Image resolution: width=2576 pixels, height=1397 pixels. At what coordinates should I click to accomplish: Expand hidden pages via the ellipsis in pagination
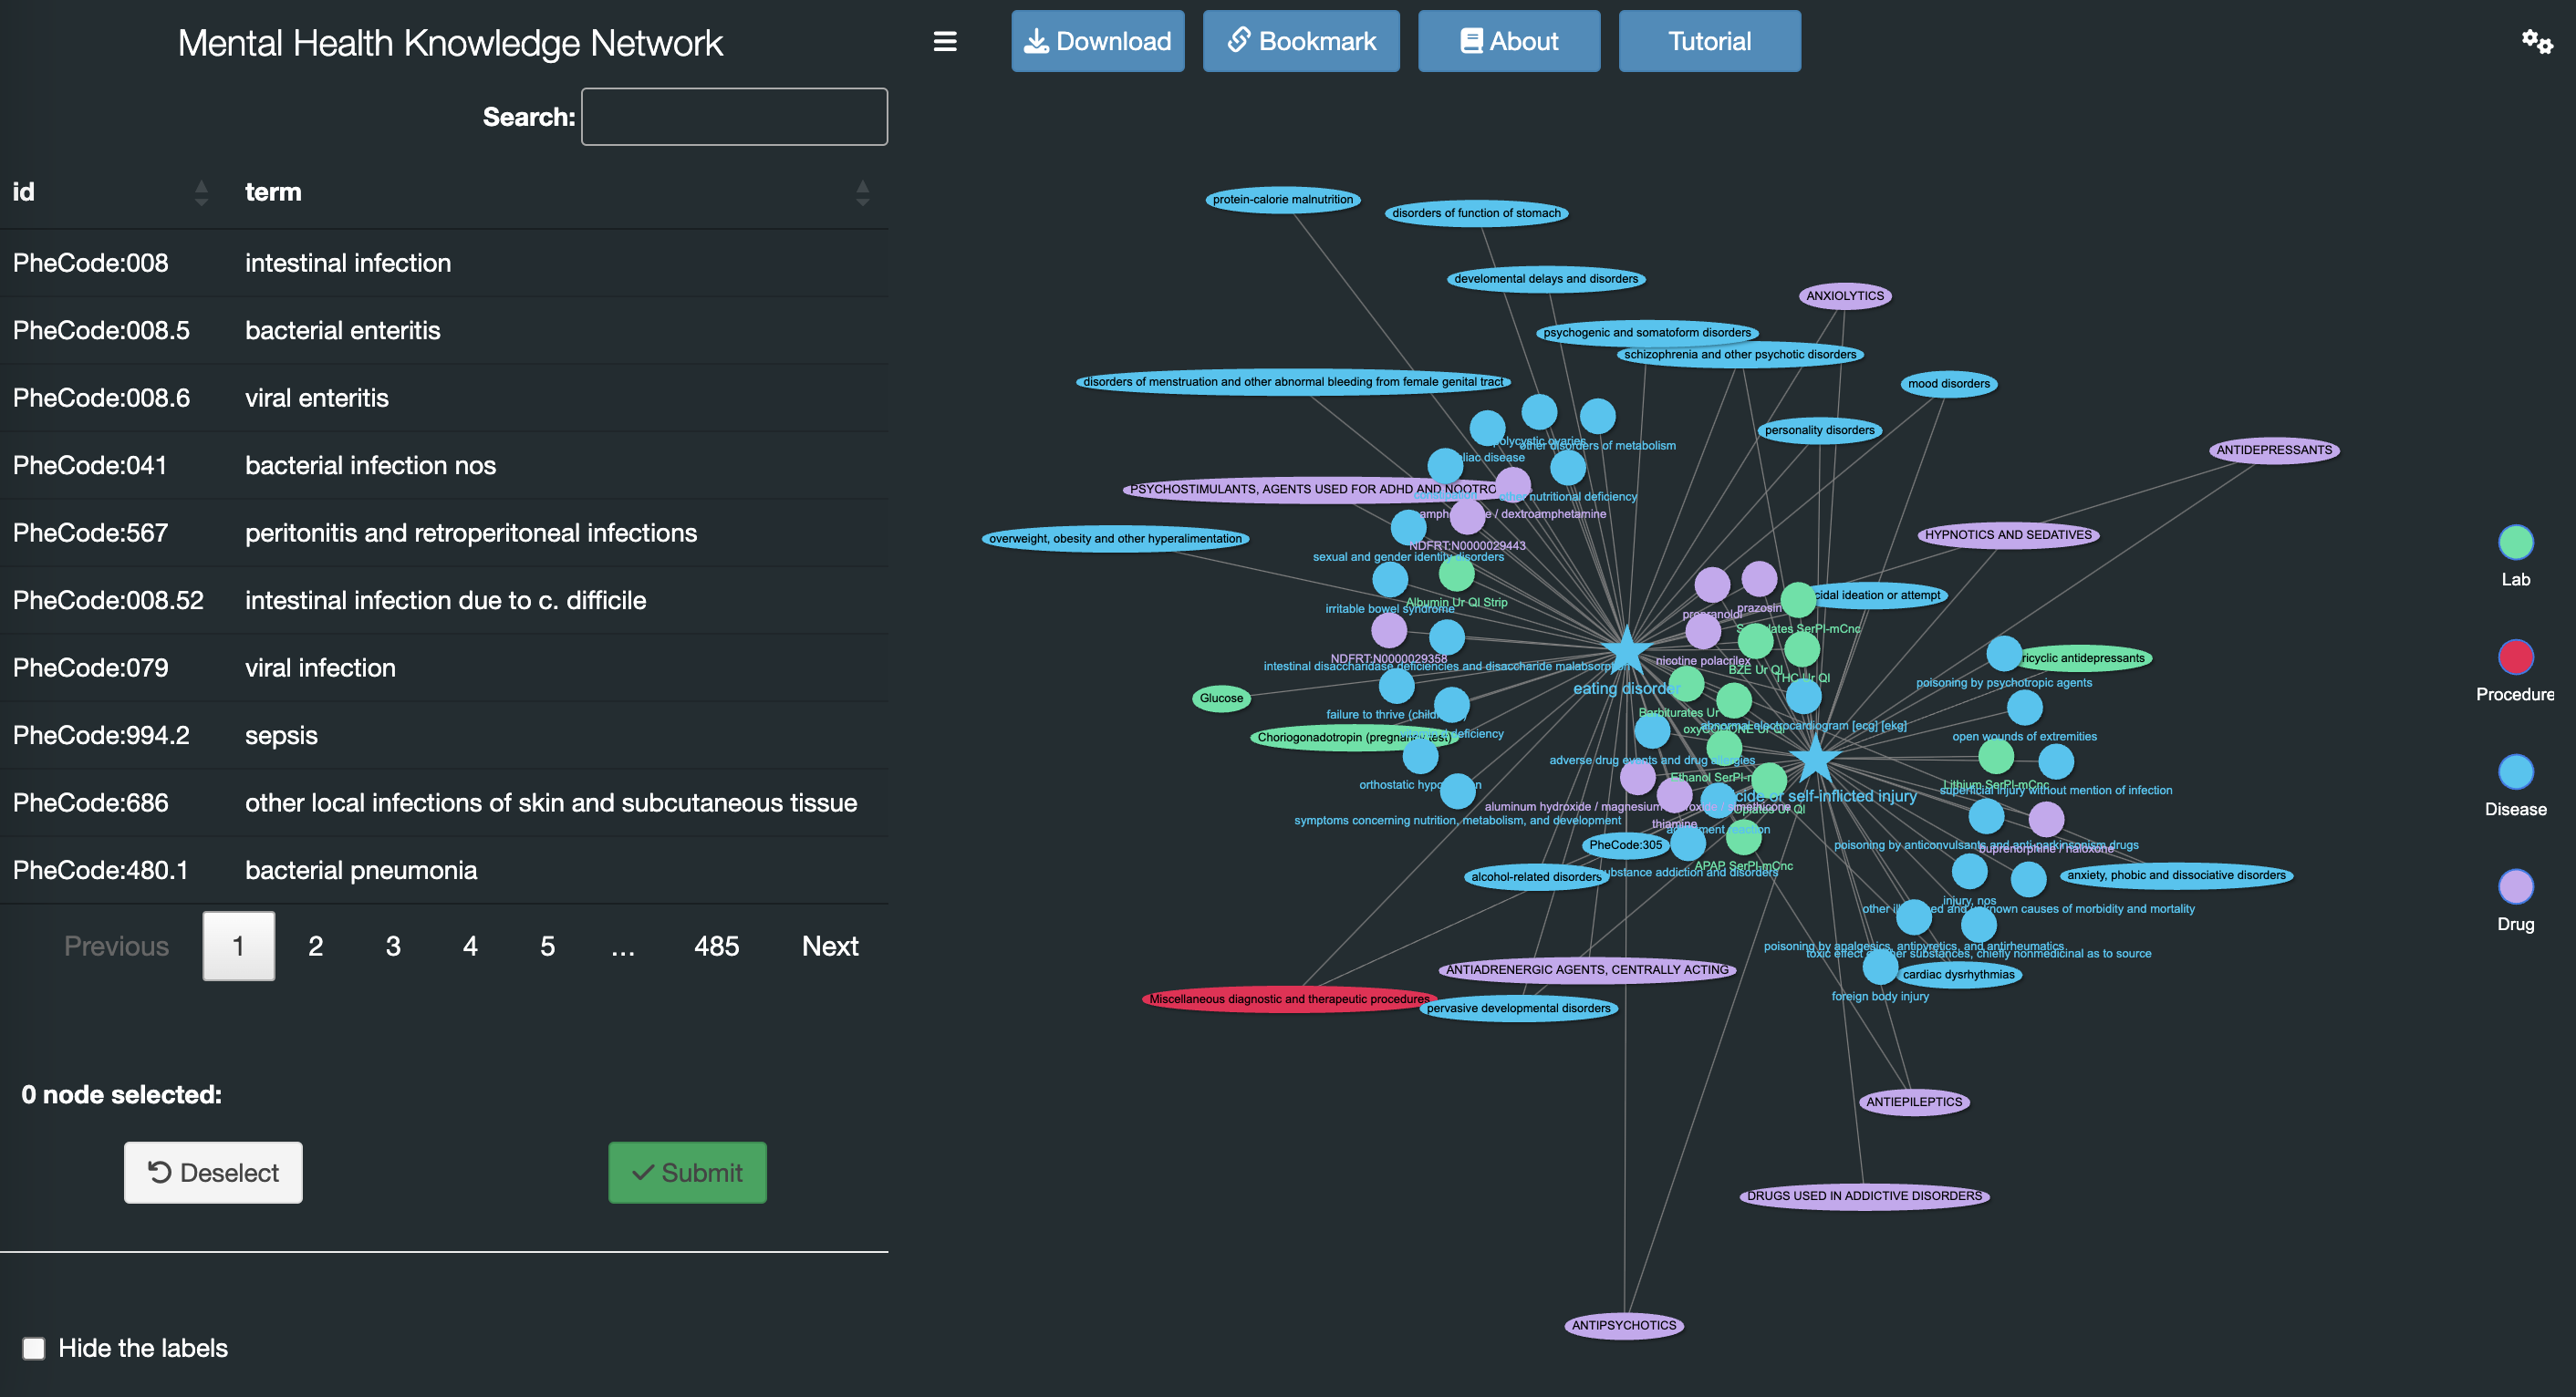pyautogui.click(x=622, y=945)
